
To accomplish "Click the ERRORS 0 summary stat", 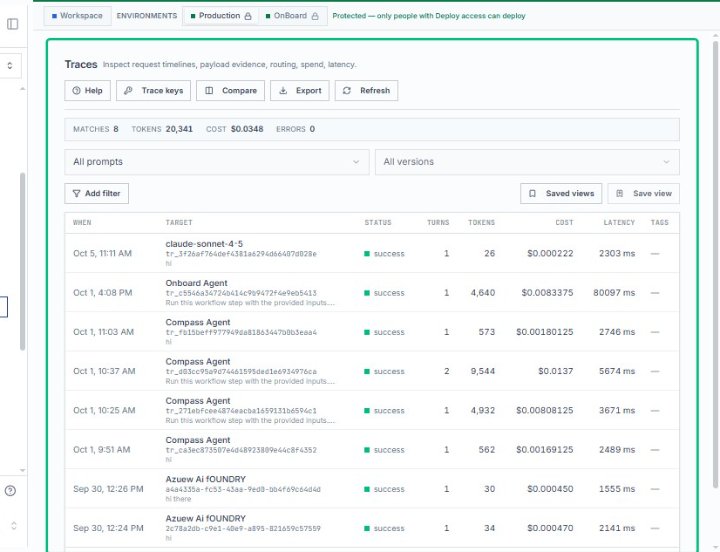I will 295,129.
